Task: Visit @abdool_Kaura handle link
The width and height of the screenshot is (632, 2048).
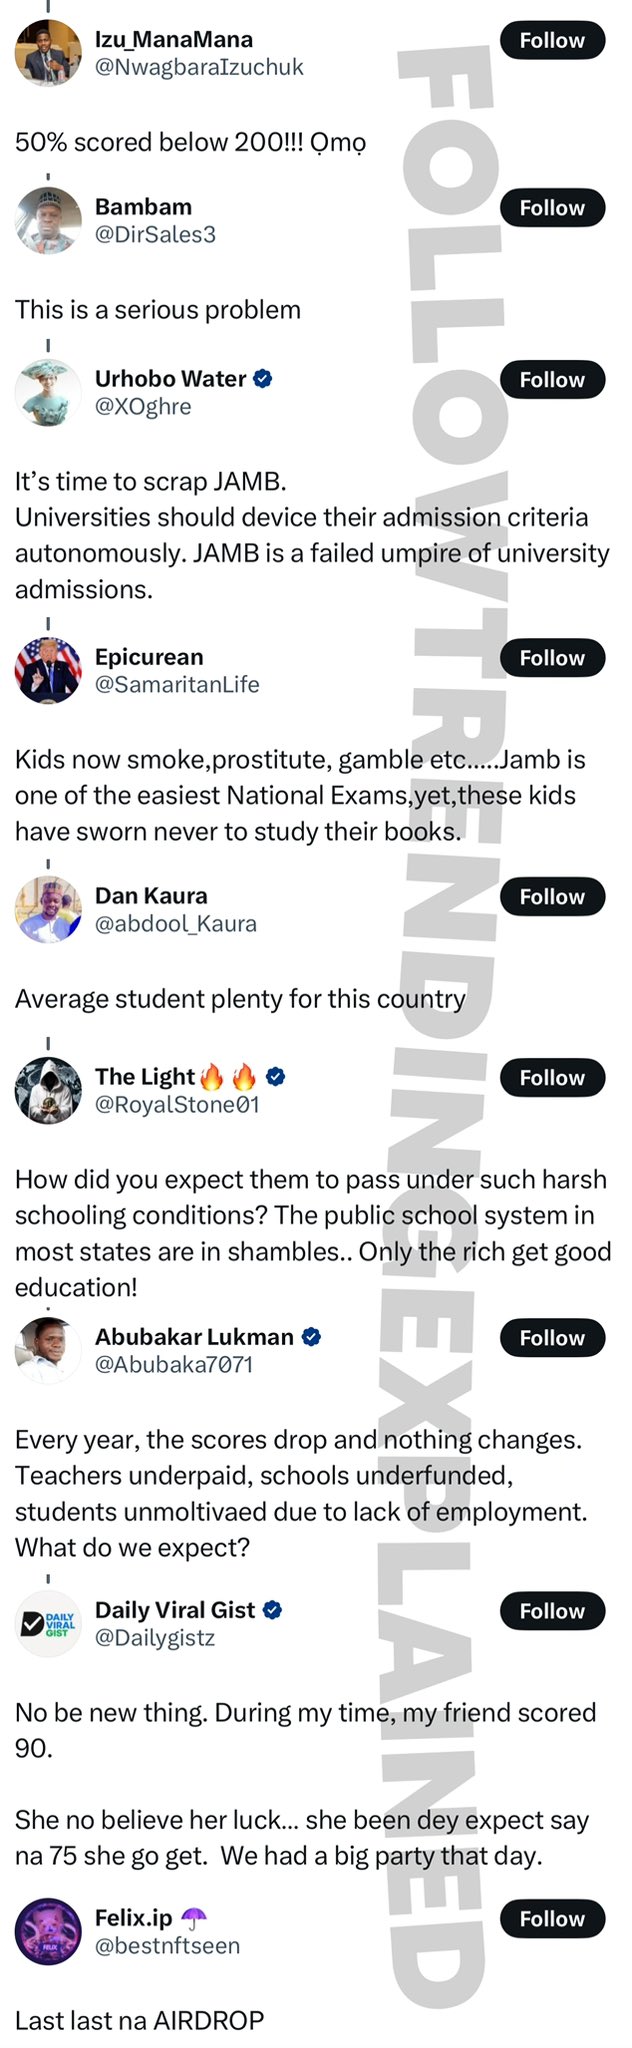Action: pyautogui.click(x=176, y=924)
